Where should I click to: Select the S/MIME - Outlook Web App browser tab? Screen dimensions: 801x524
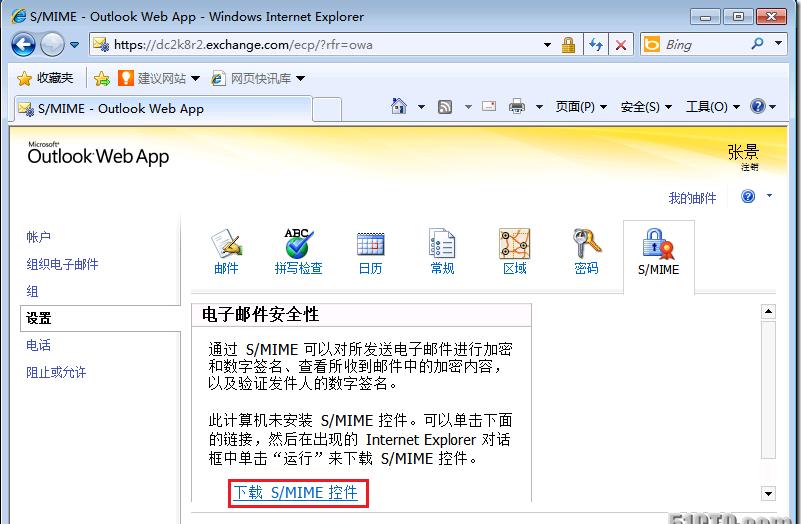tap(162, 109)
